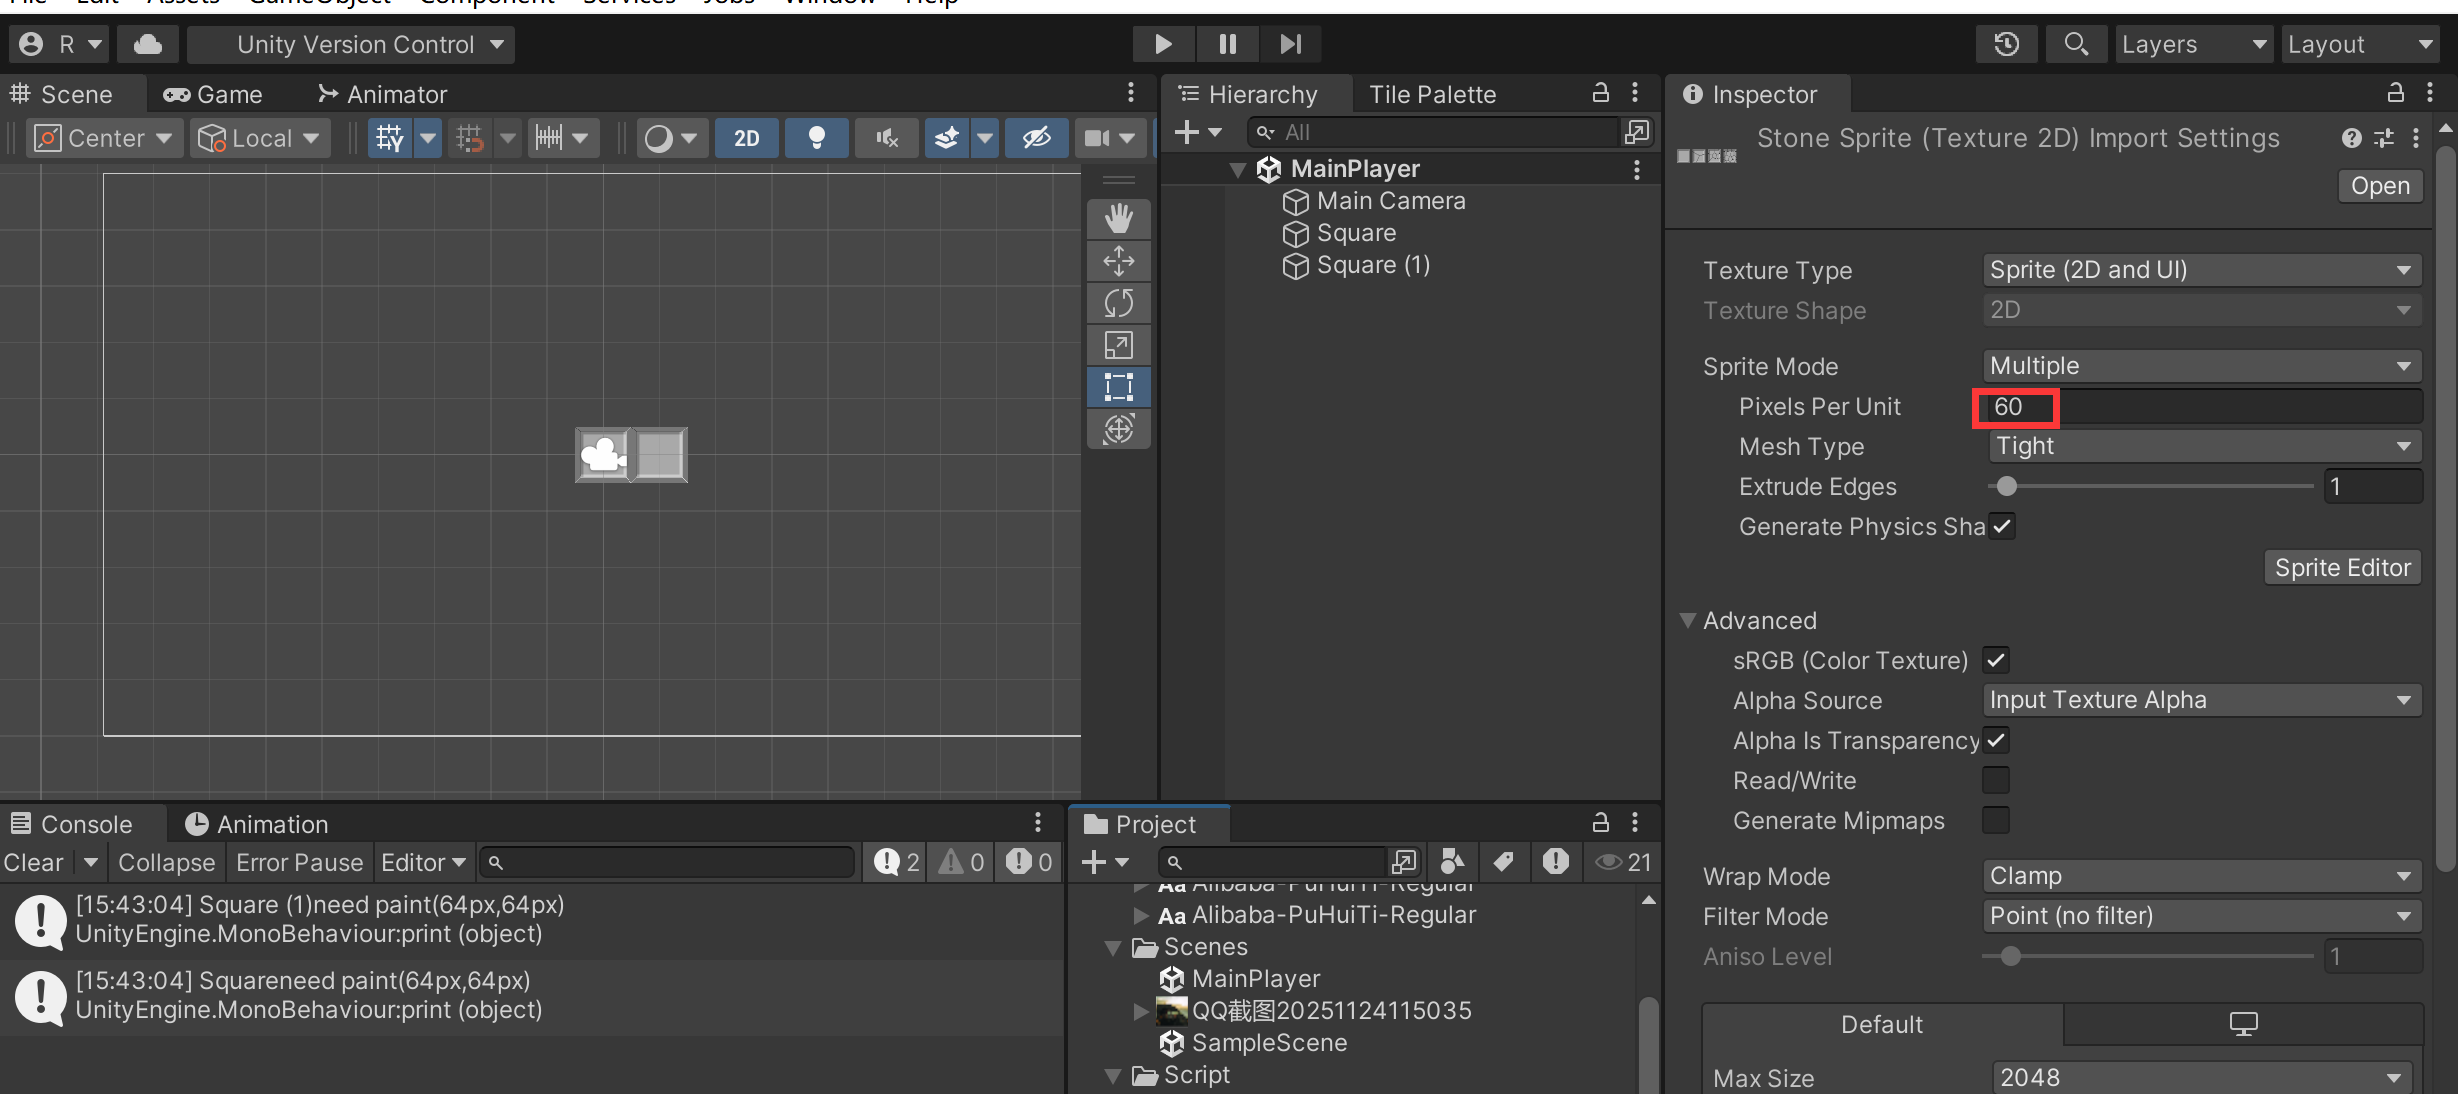This screenshot has height=1094, width=2458.
Task: Enable Generate Mipmaps checkbox
Action: pyautogui.click(x=1996, y=820)
